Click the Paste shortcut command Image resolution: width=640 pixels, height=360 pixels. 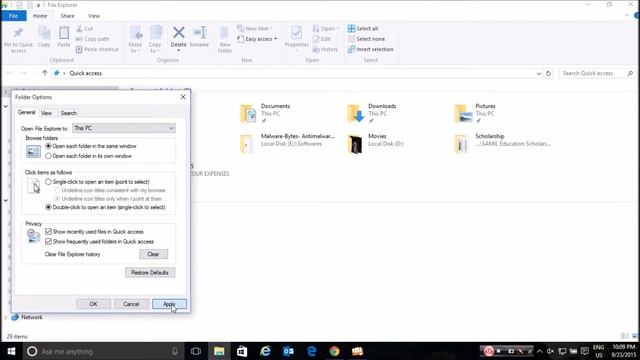click(x=97, y=49)
